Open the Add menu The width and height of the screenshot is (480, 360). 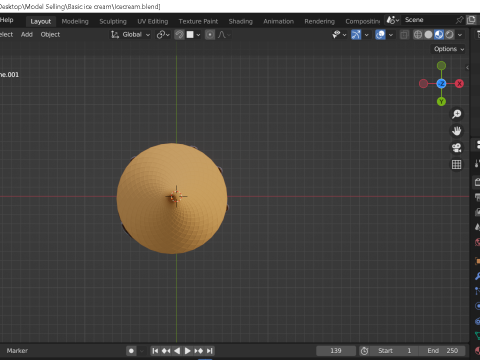point(27,34)
